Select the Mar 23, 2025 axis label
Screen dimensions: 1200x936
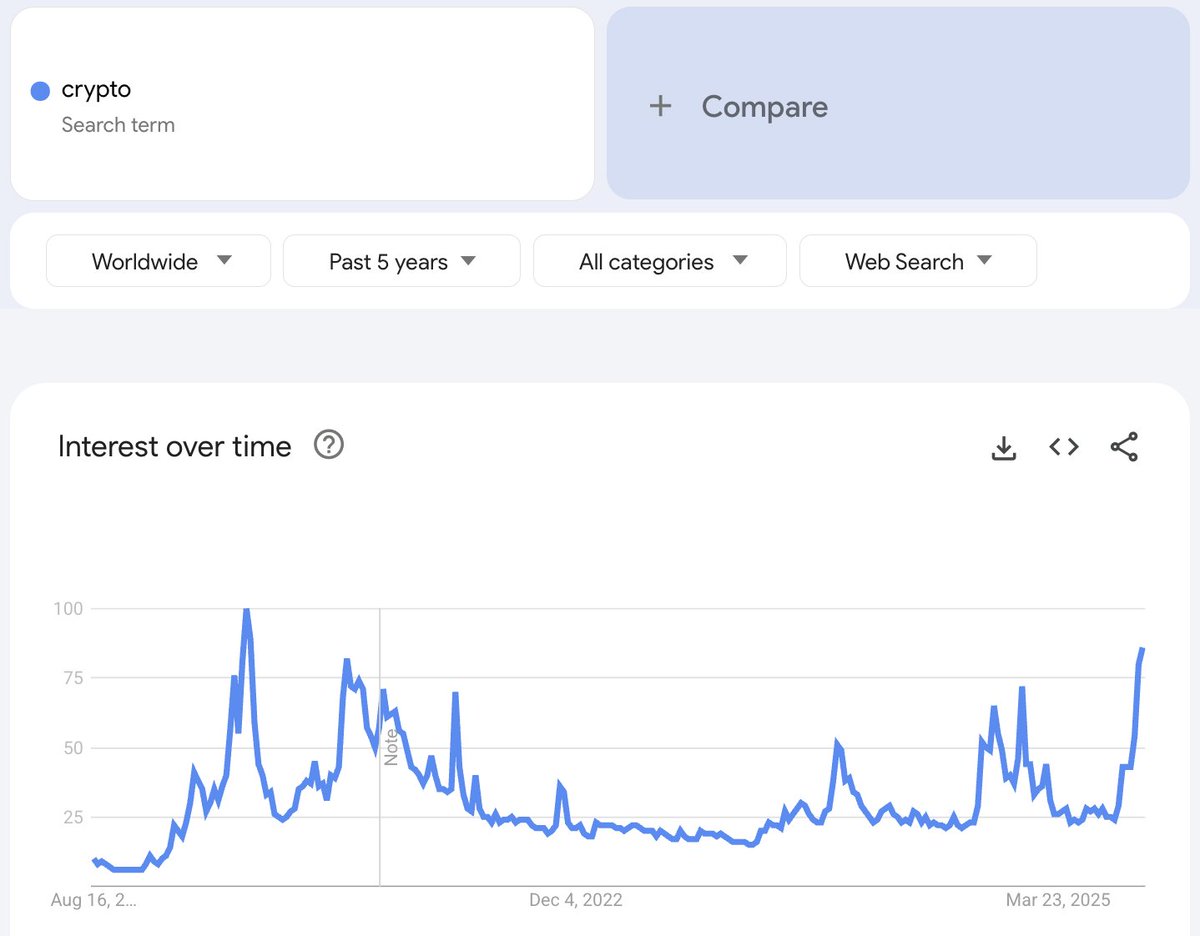click(1058, 900)
